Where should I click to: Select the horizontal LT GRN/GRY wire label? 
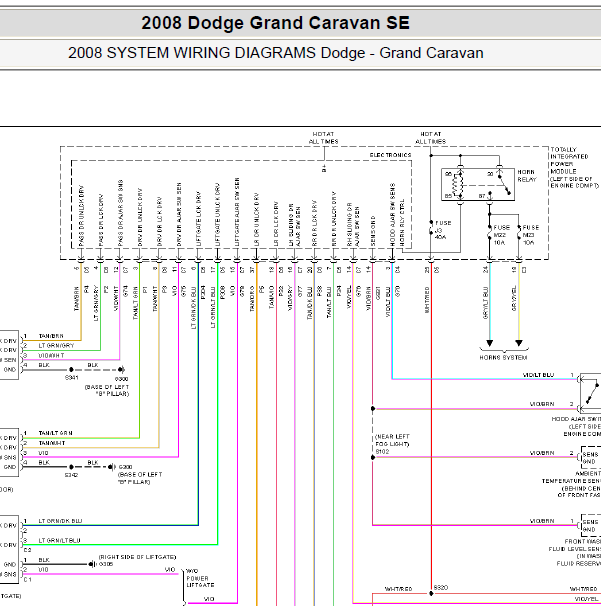(56, 345)
